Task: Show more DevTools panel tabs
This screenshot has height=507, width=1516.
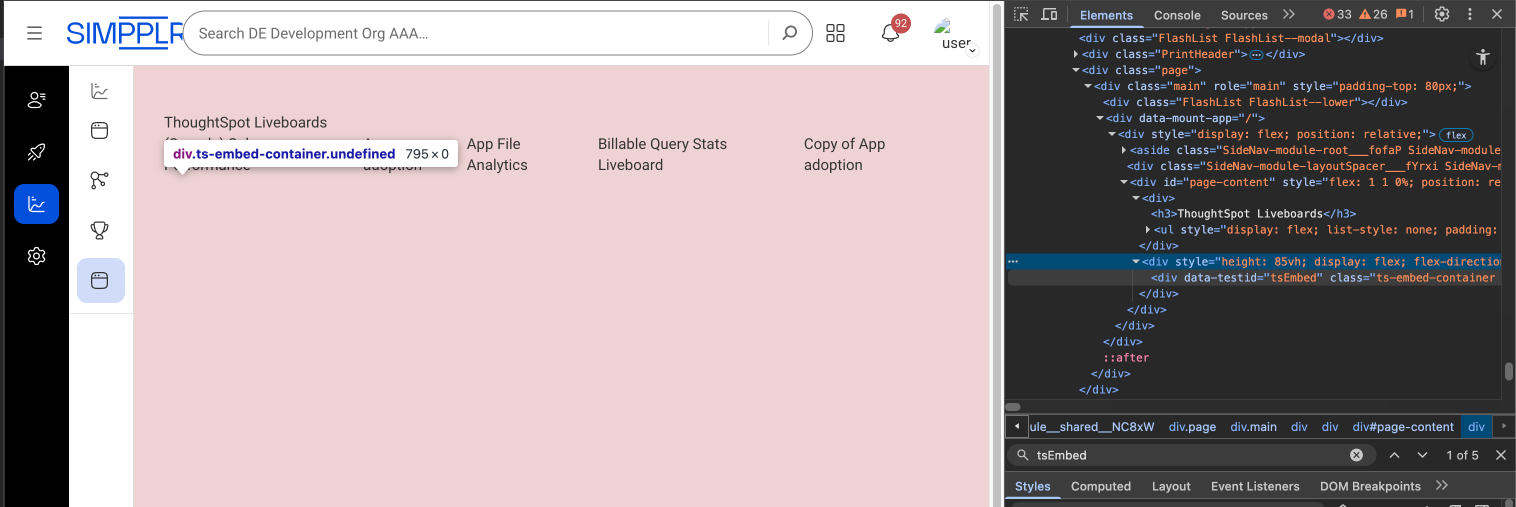Action: coord(1289,14)
